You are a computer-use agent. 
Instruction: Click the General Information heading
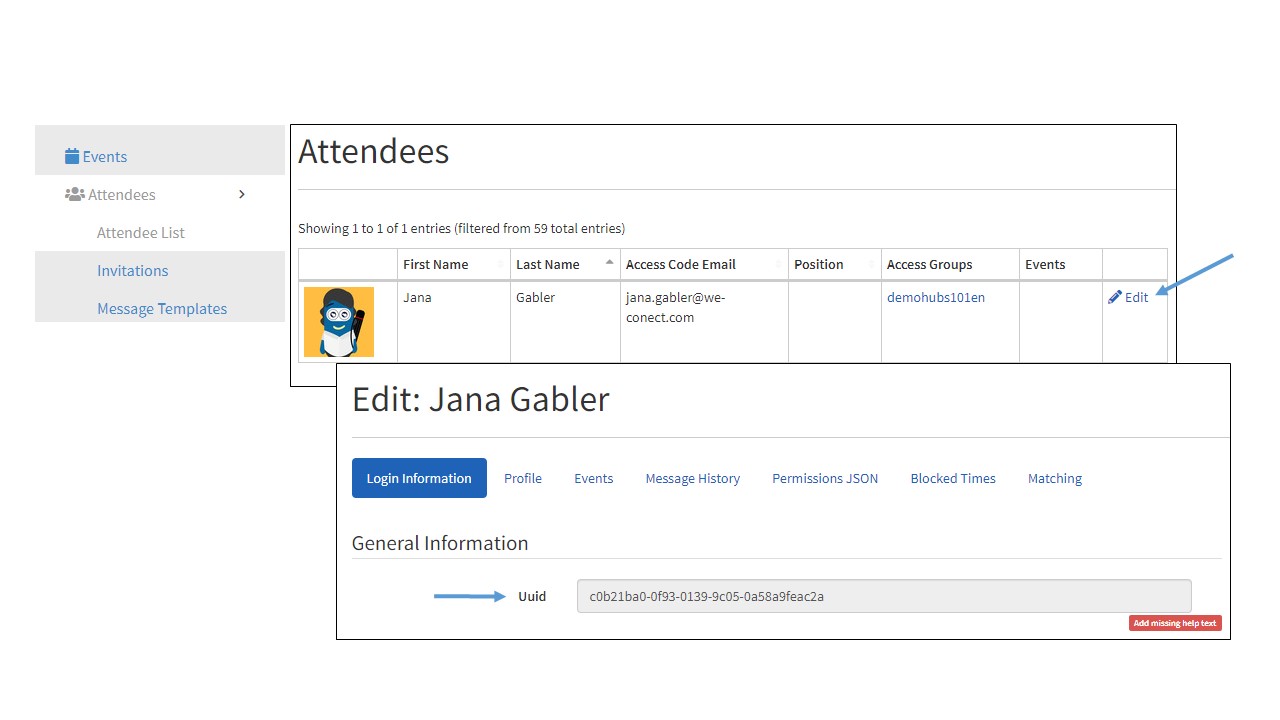coord(440,543)
